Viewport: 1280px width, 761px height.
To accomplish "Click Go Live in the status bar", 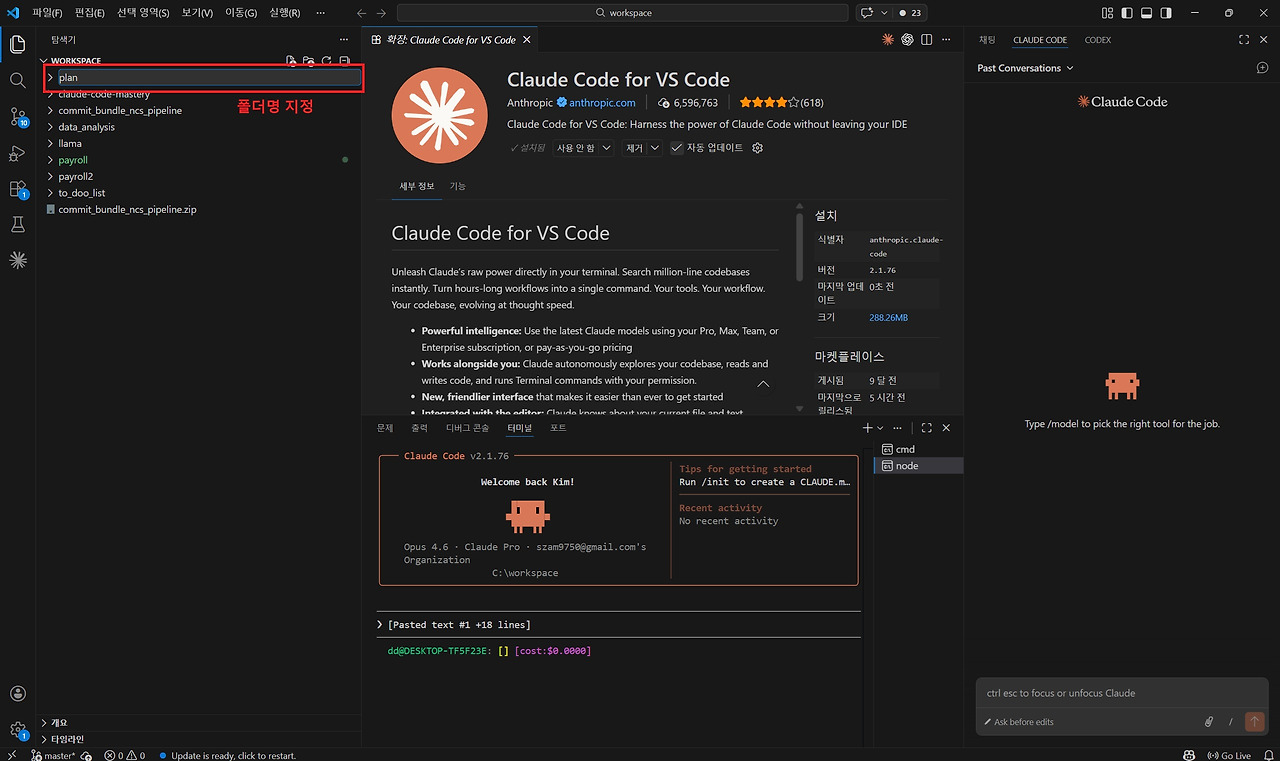I will pos(1229,755).
